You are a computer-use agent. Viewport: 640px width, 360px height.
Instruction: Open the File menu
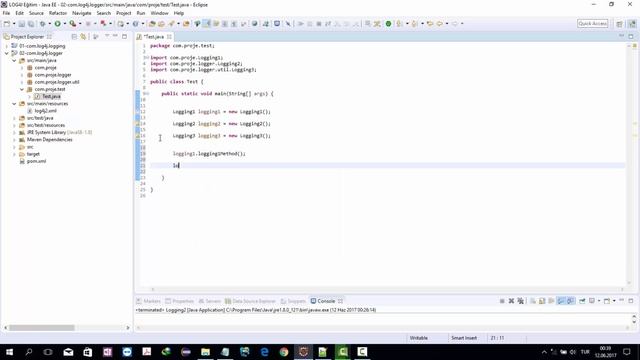[6, 13]
